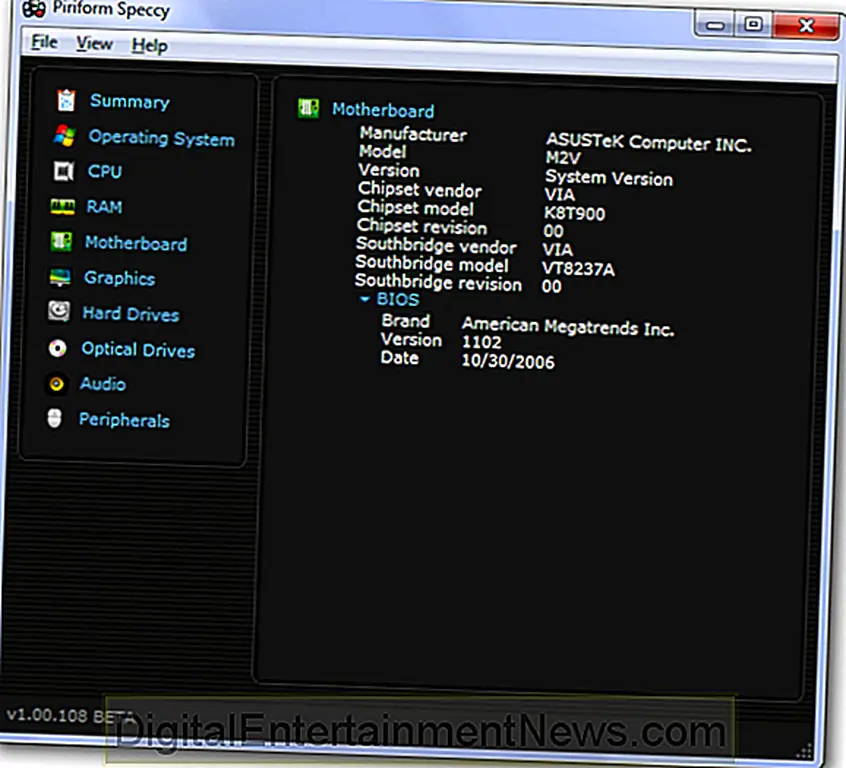Click the Hard Drives disk icon
The height and width of the screenshot is (768, 846).
coord(59,312)
